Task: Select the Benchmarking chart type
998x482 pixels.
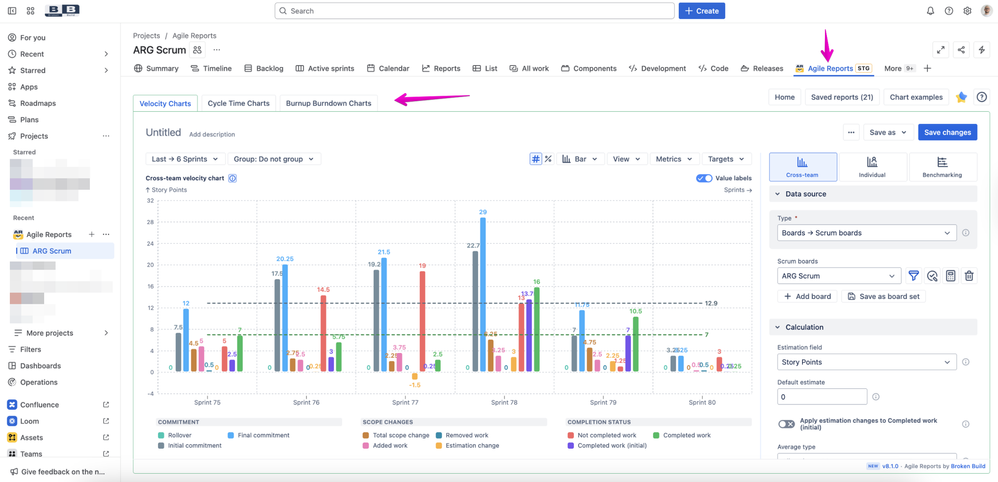Action: (x=941, y=167)
